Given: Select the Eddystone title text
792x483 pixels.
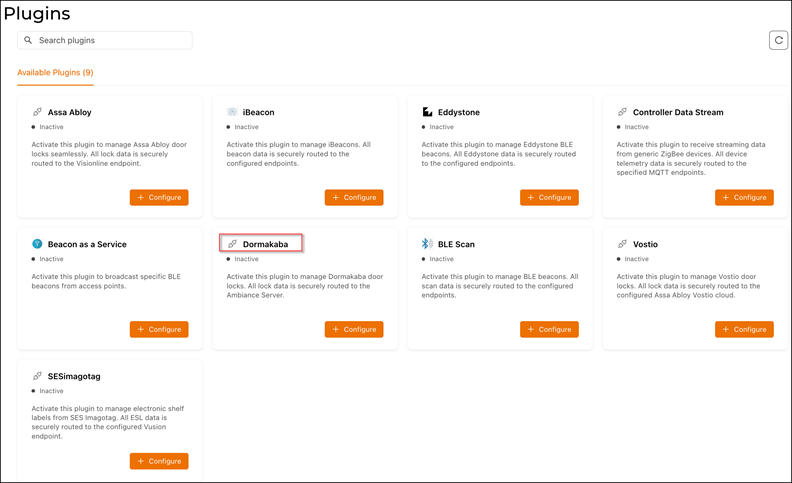Looking at the screenshot, I should click(459, 112).
